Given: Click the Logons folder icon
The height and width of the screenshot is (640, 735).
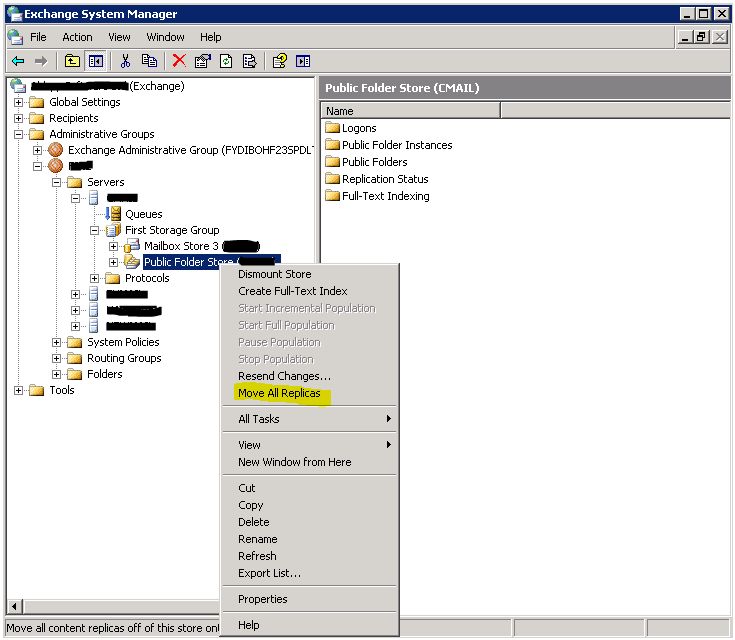Looking at the screenshot, I should 332,128.
